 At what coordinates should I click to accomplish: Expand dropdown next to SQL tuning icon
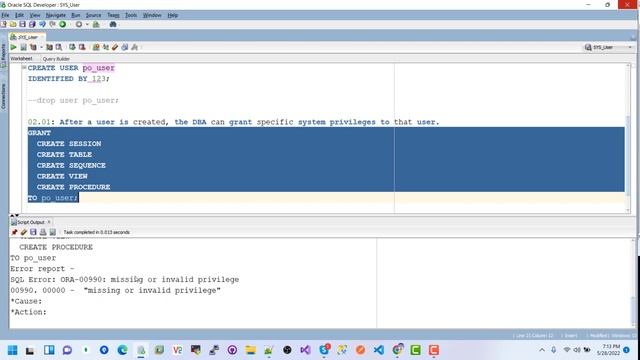[x=41, y=47]
